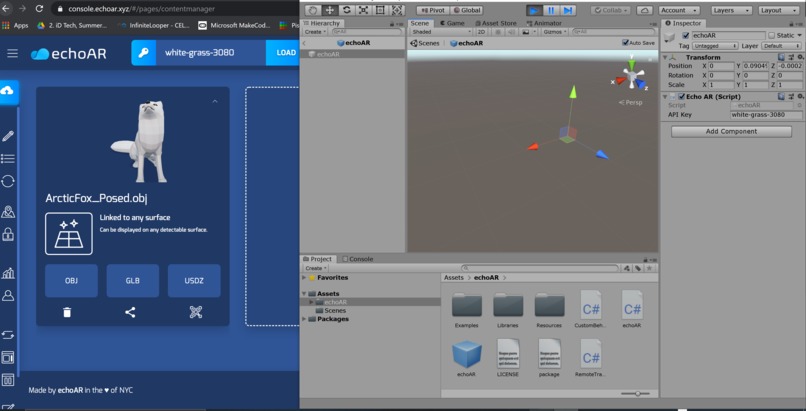Viewport: 806px width, 411px height.
Task: Click the user profile icon in echoAR sidebar
Action: [8, 295]
